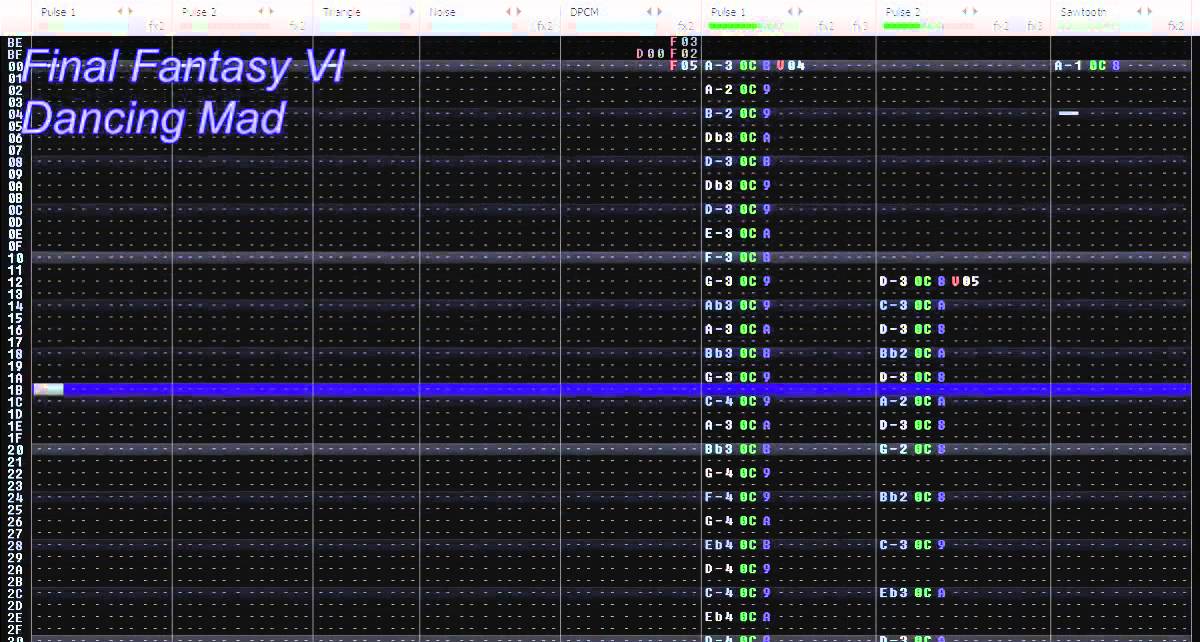Image resolution: width=1200 pixels, height=642 pixels.
Task: Select the Ab3 note on row 14
Action: pos(719,305)
